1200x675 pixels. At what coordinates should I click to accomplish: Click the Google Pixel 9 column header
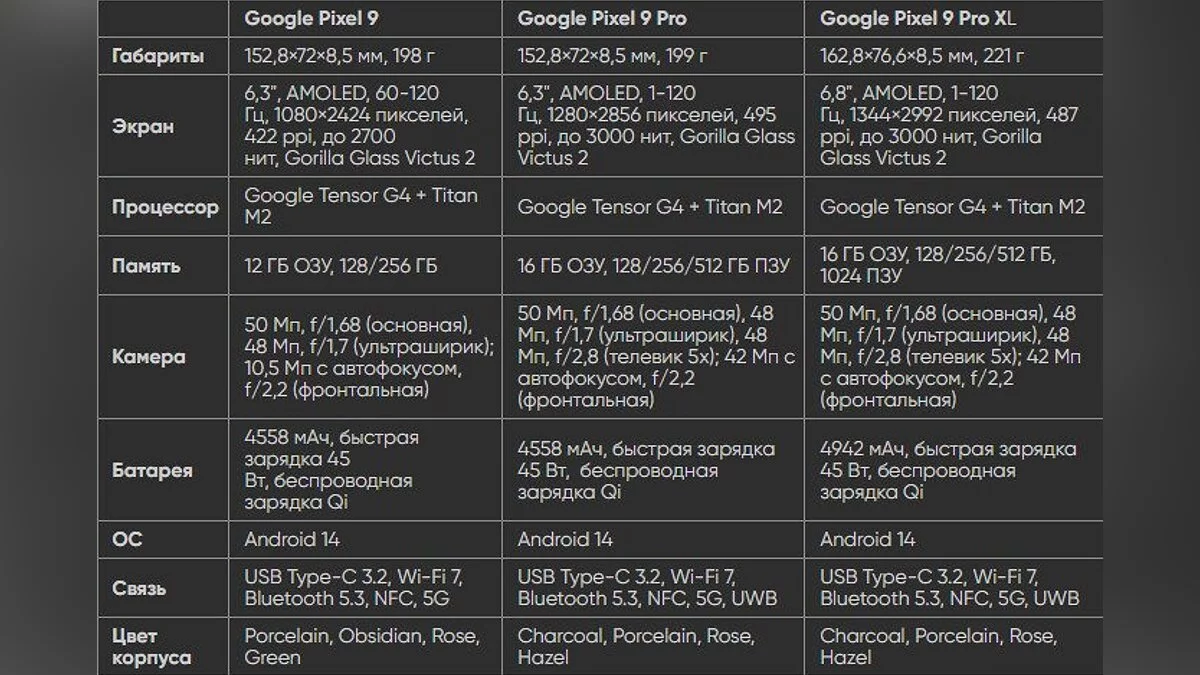pos(311,18)
